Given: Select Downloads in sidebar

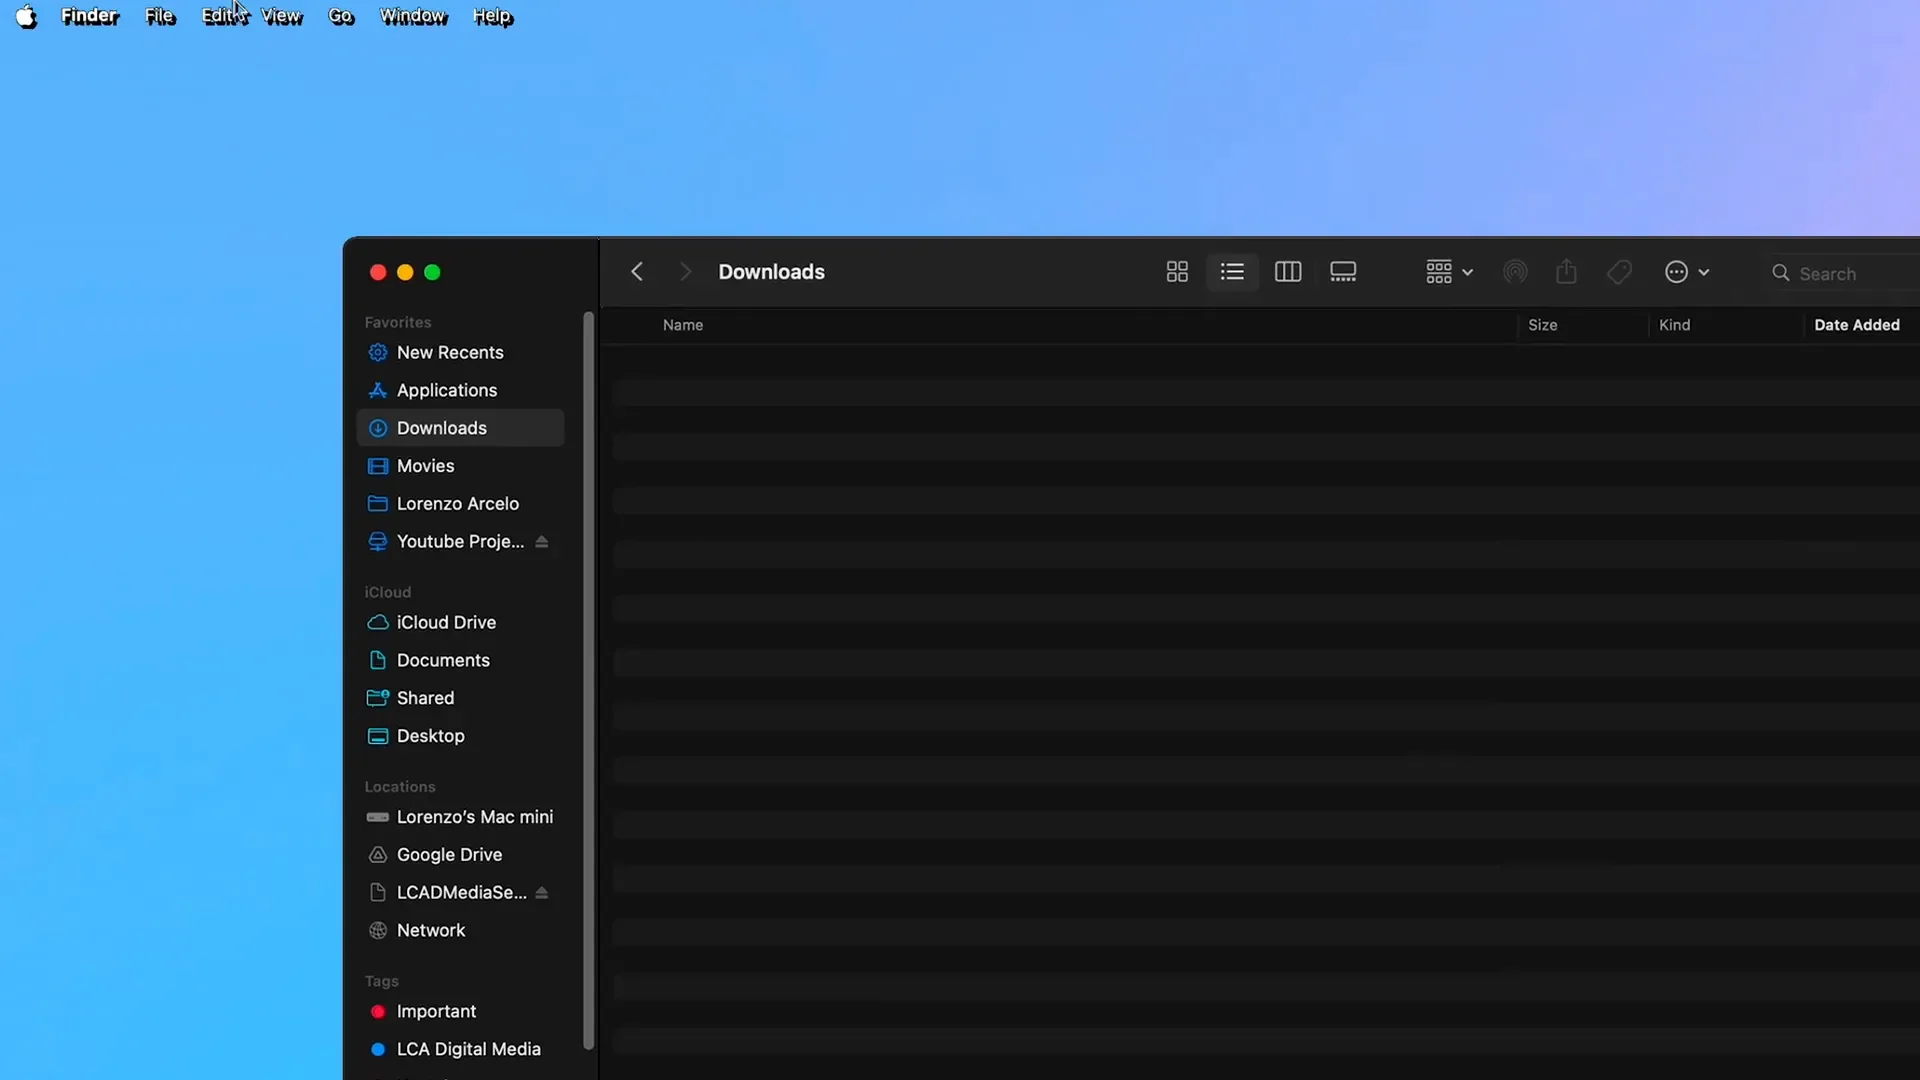Looking at the screenshot, I should click(x=461, y=428).
